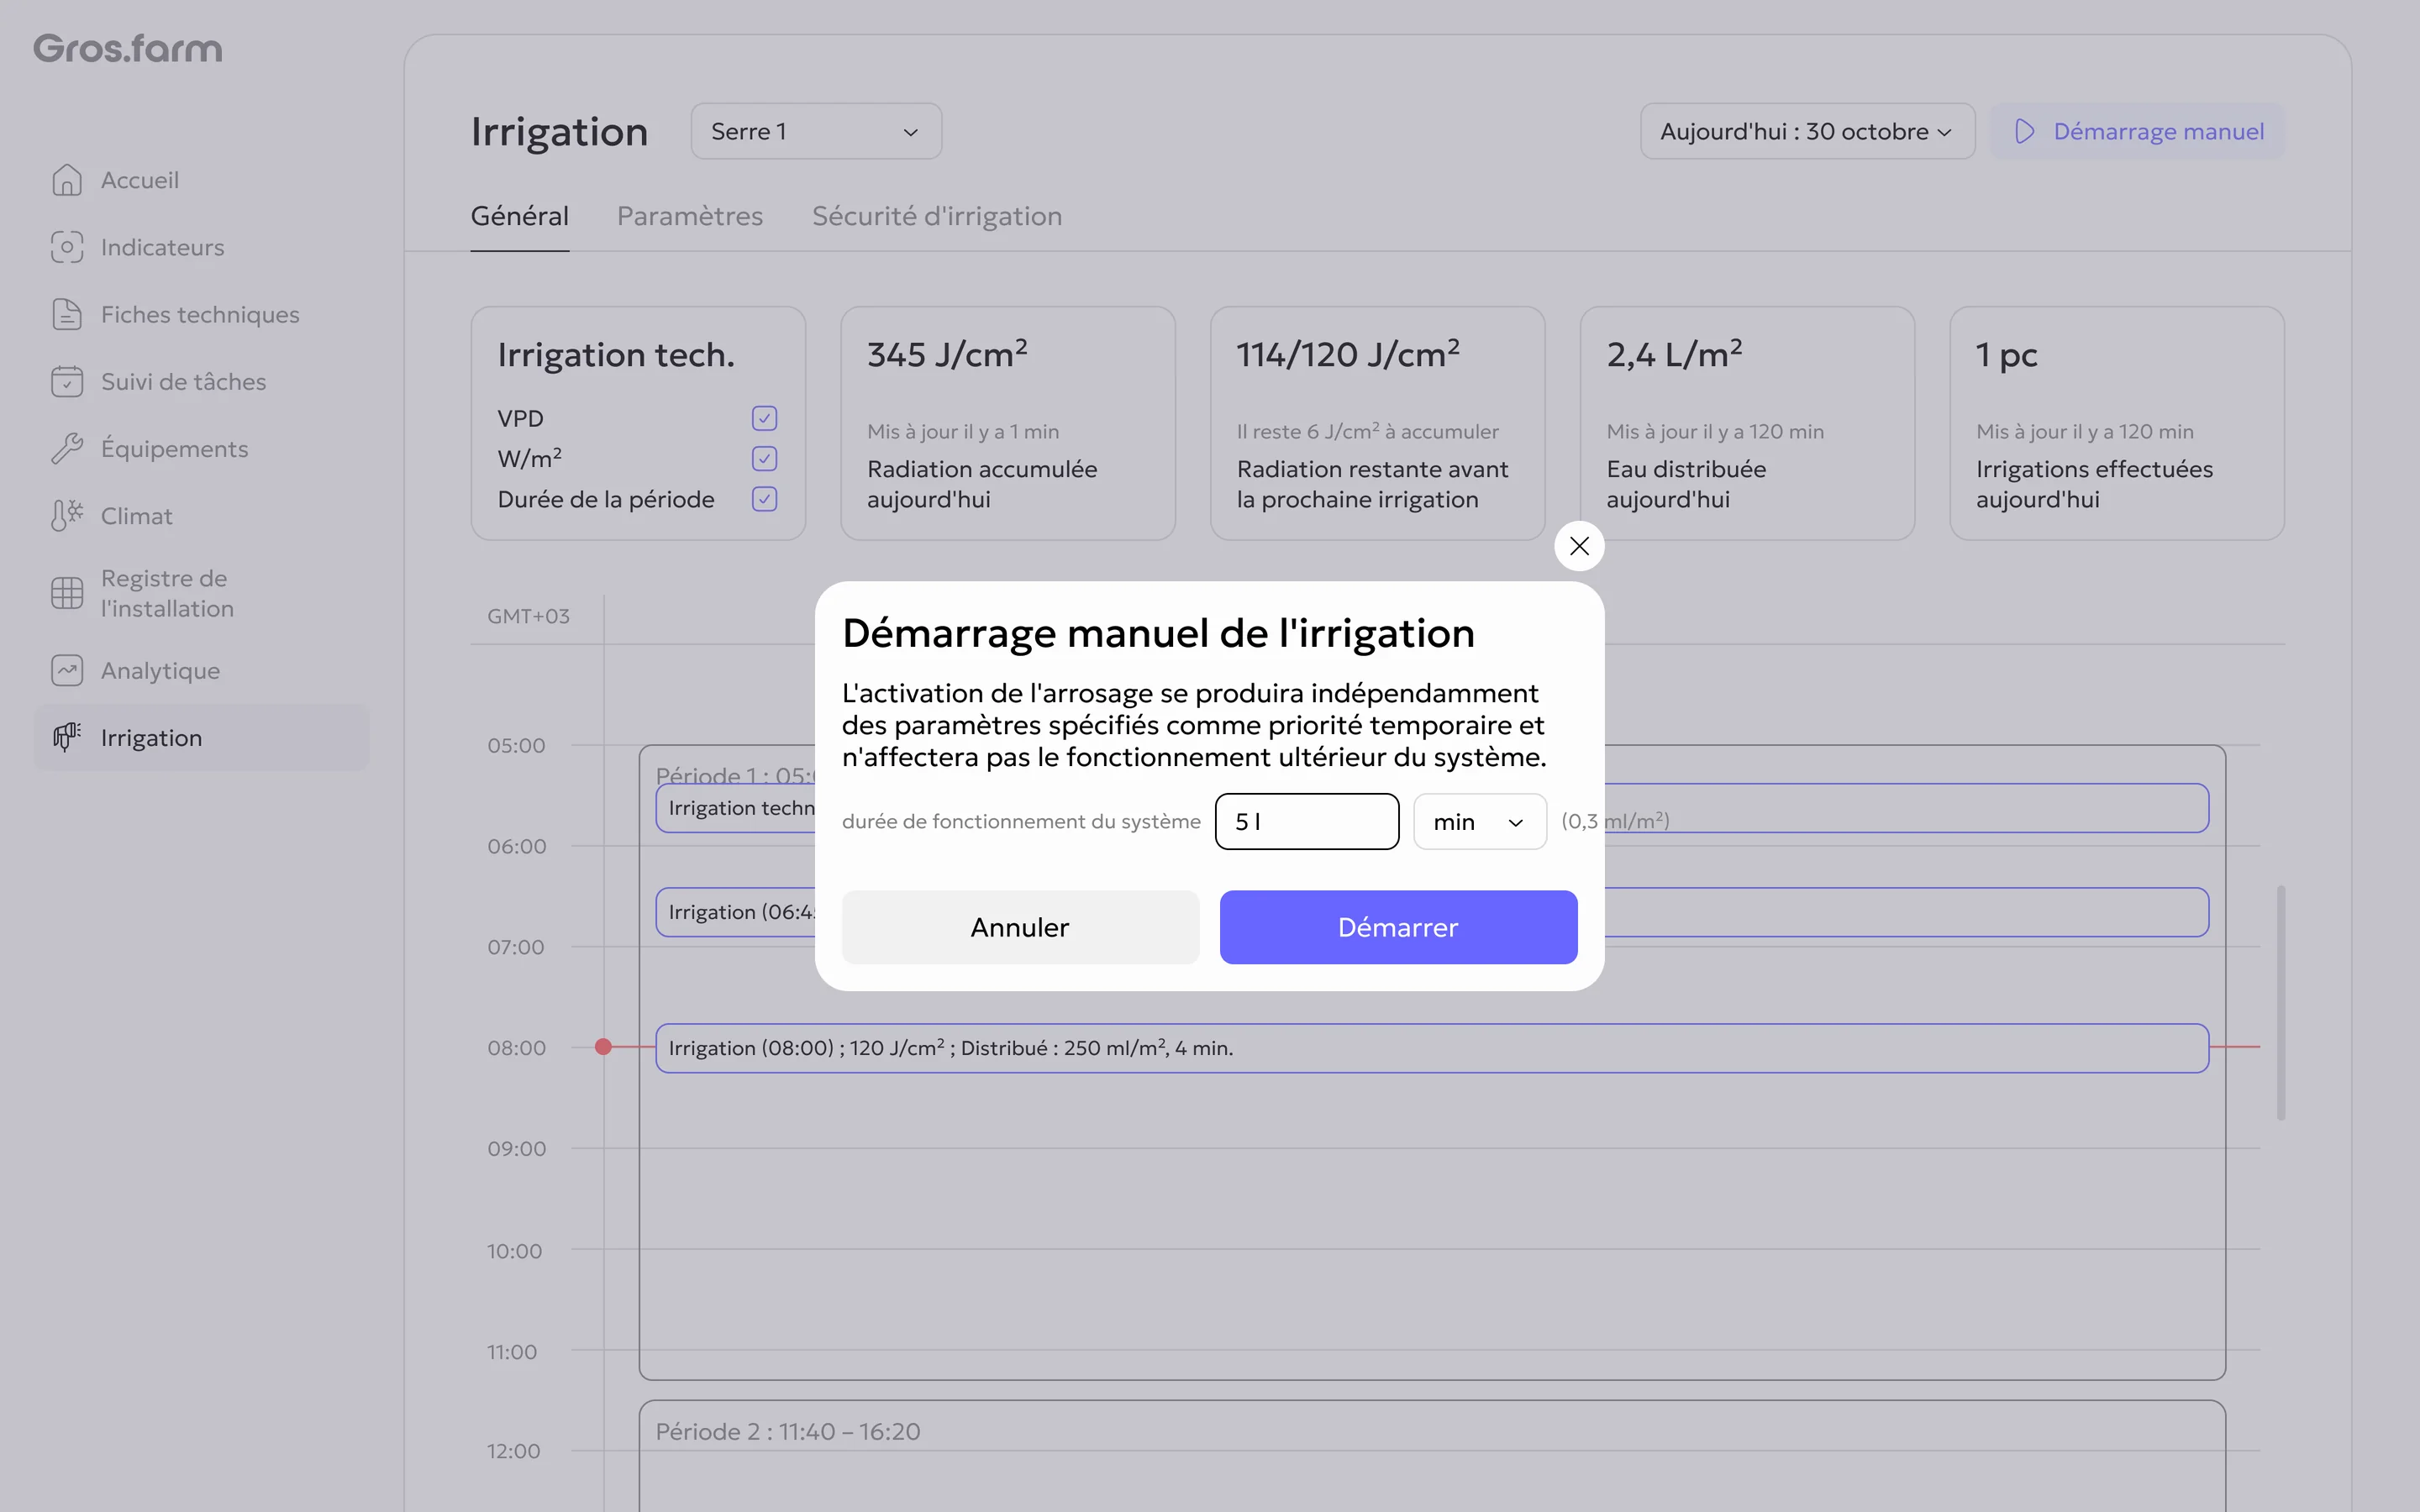Select Irrigation in the sidebar
This screenshot has width=2420, height=1512.
(201, 737)
